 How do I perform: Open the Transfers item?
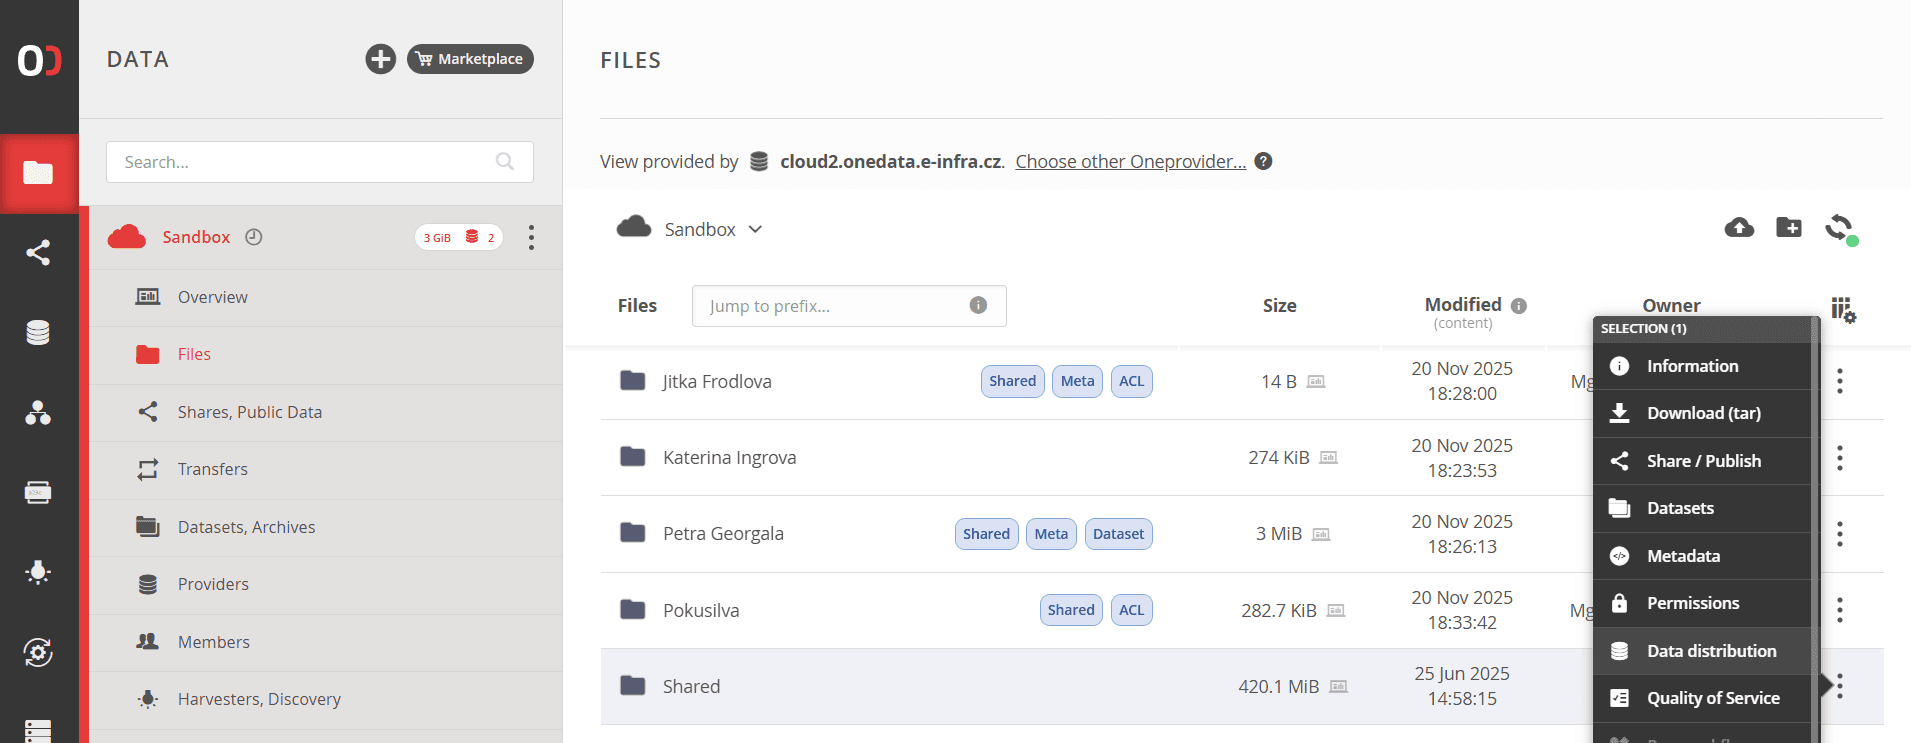click(x=326, y=469)
